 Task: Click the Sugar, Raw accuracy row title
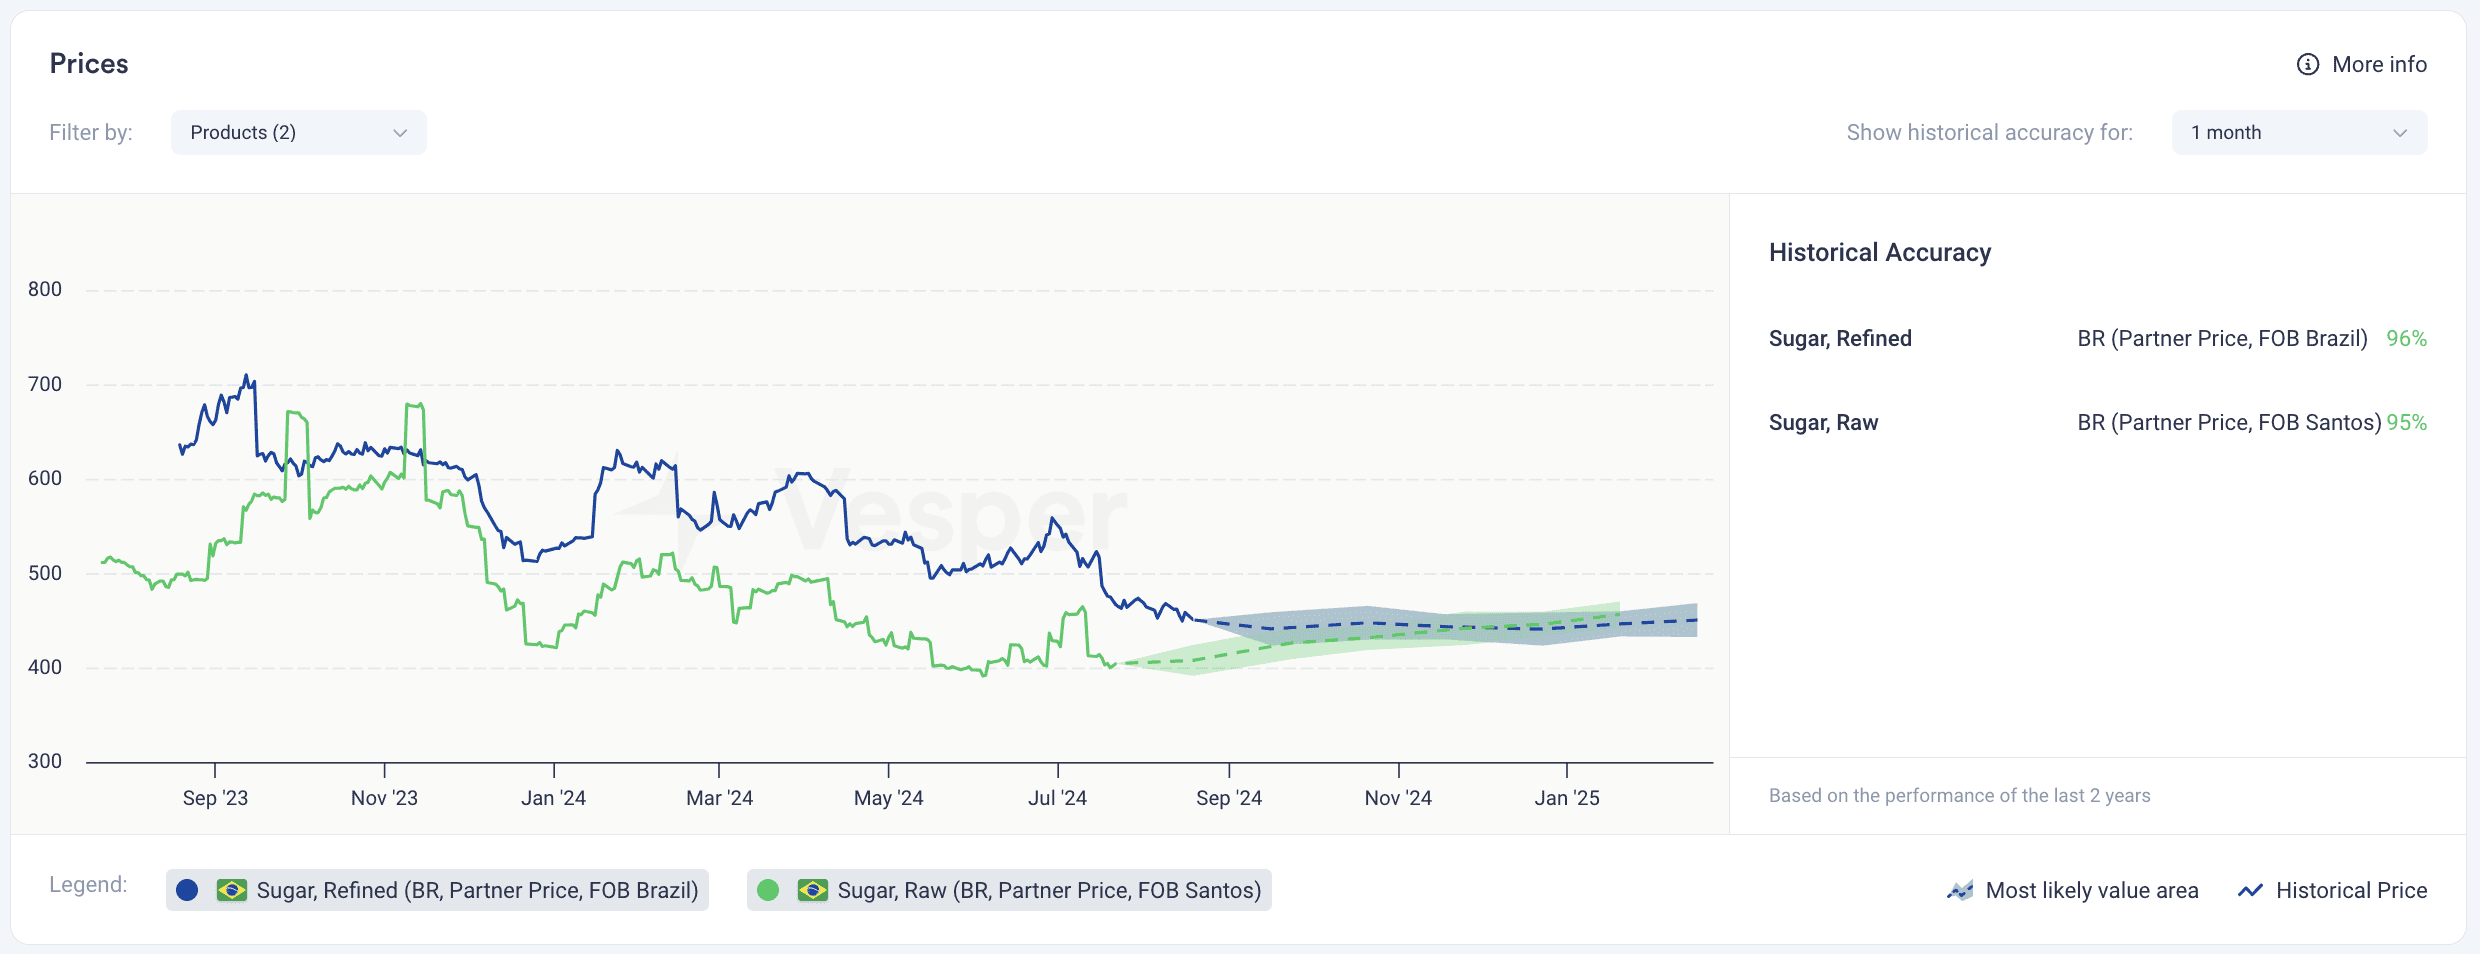pyautogui.click(x=1823, y=423)
